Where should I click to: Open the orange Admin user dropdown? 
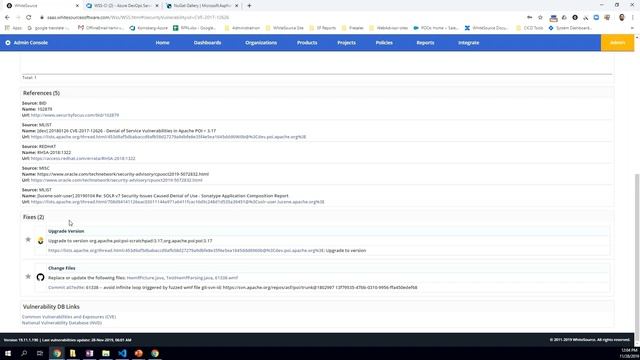click(x=617, y=43)
